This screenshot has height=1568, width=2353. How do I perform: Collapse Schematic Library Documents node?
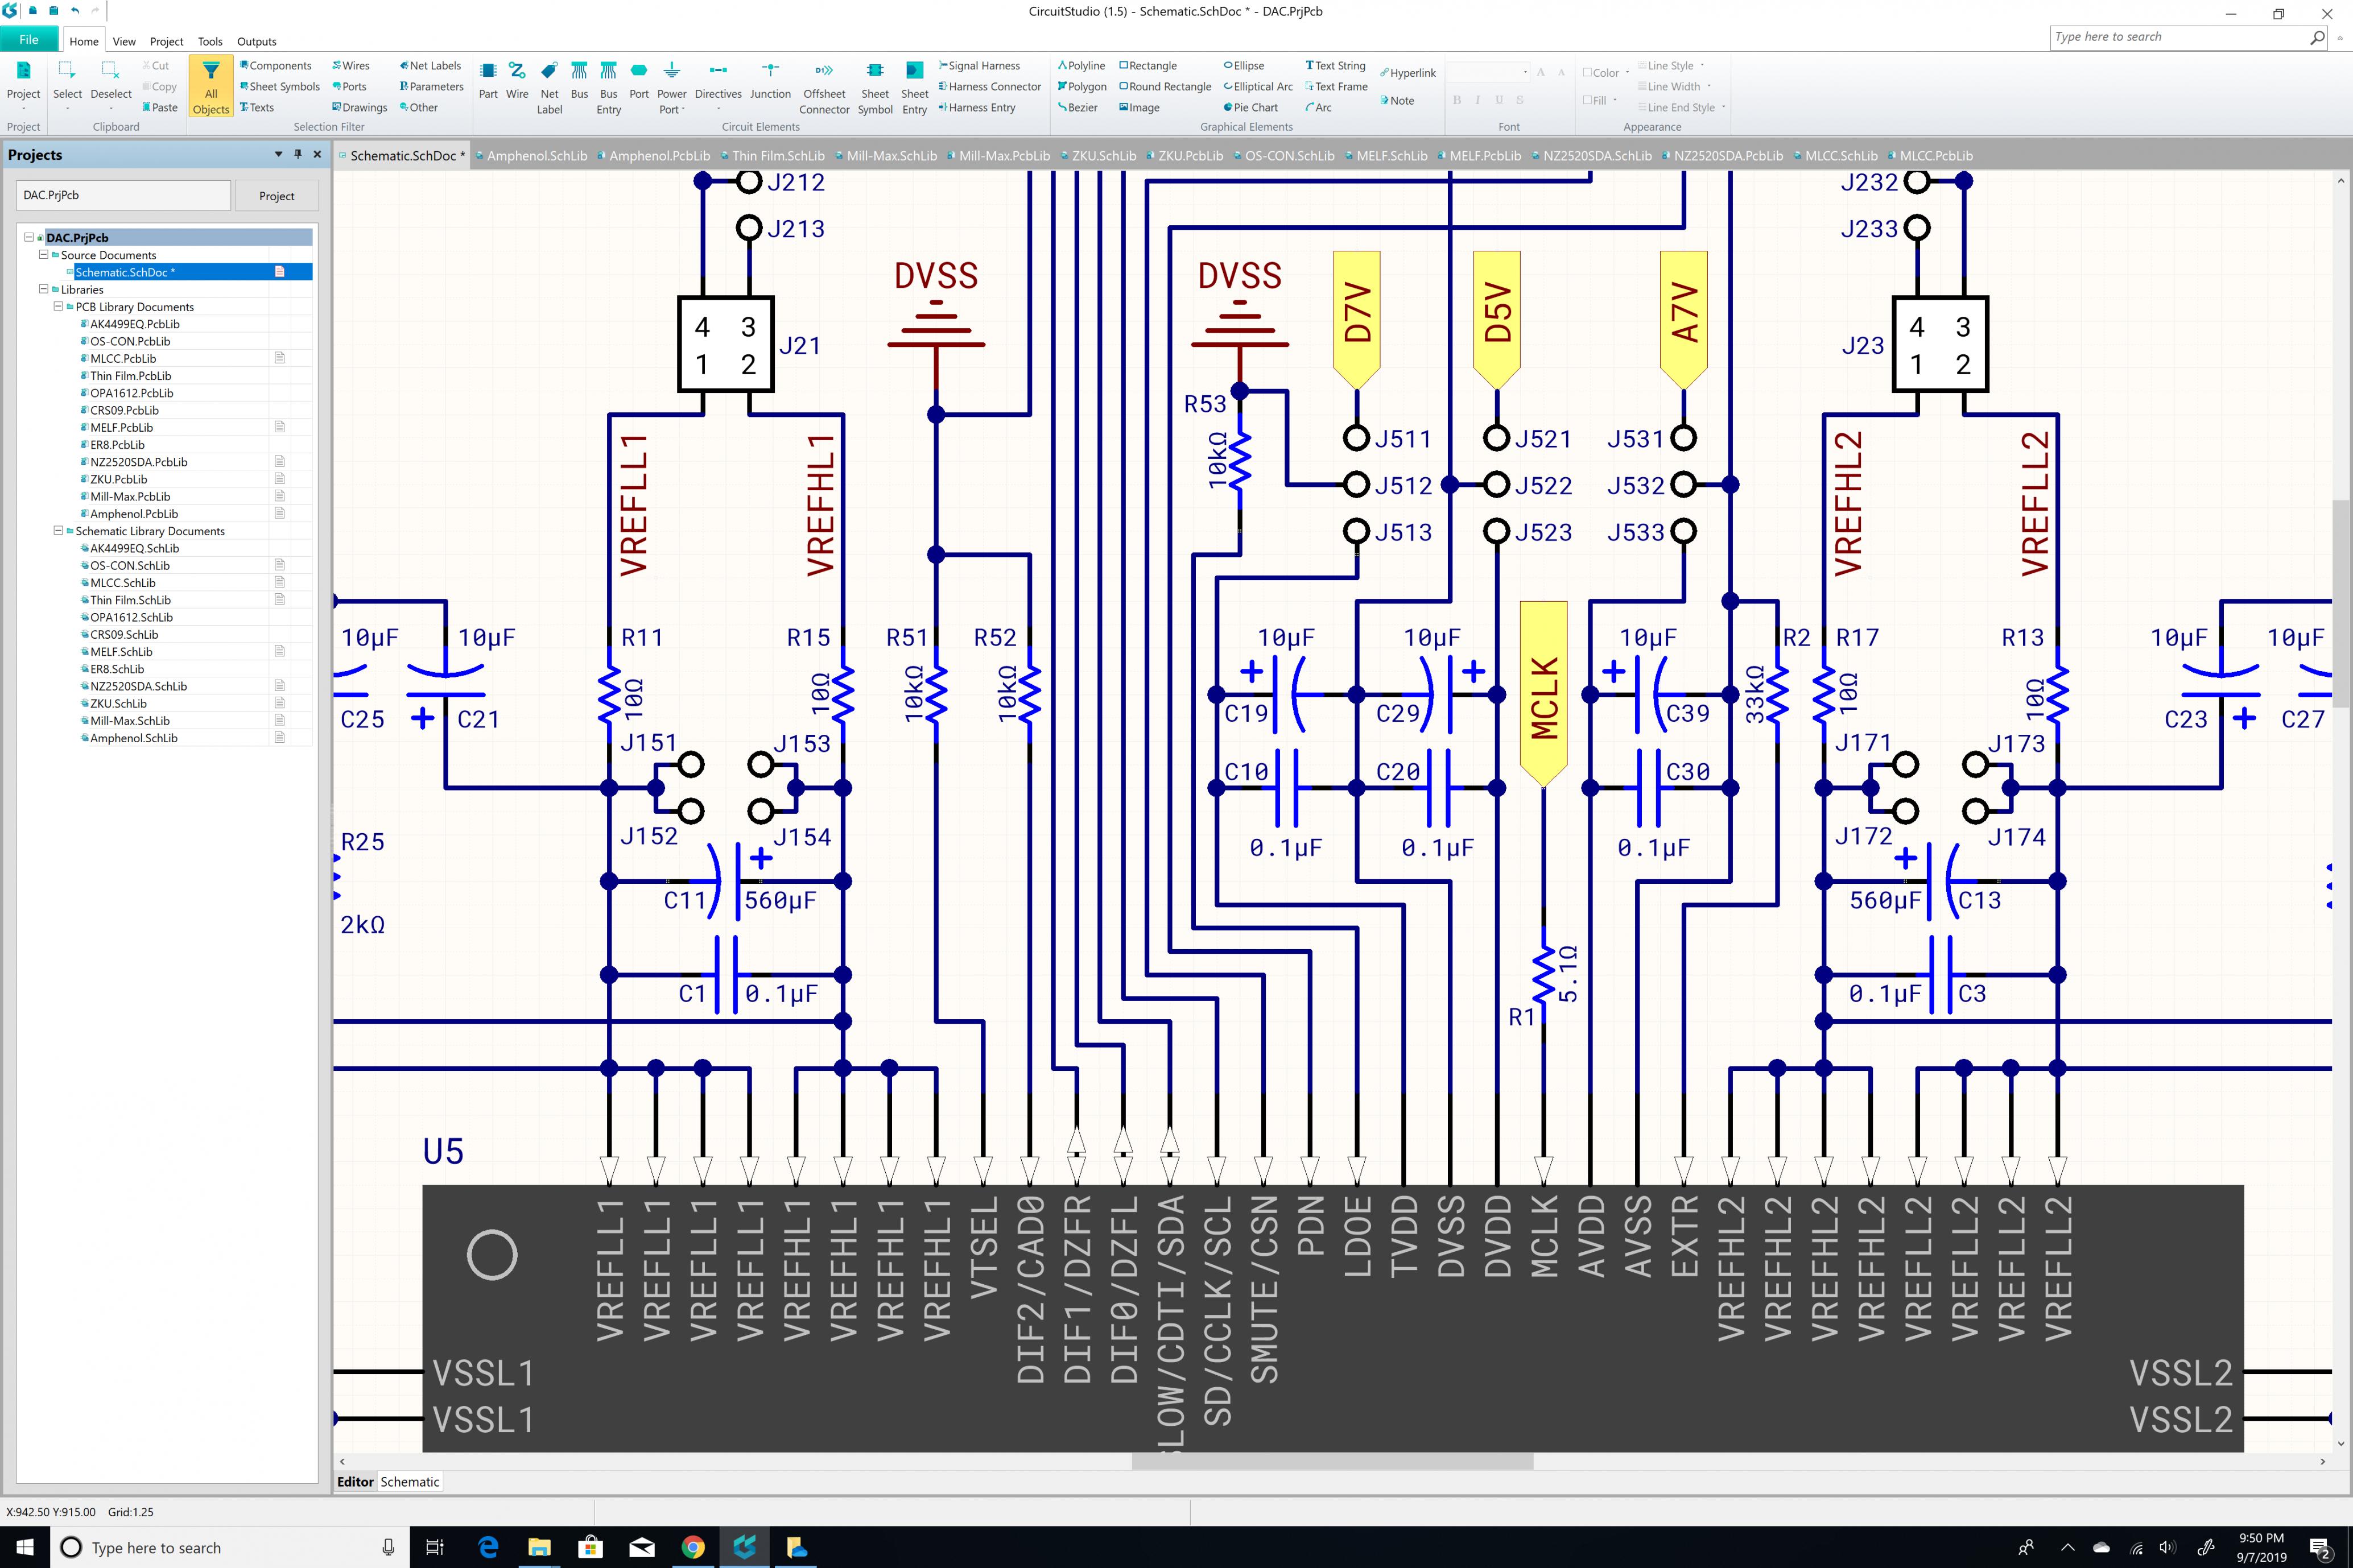(58, 531)
